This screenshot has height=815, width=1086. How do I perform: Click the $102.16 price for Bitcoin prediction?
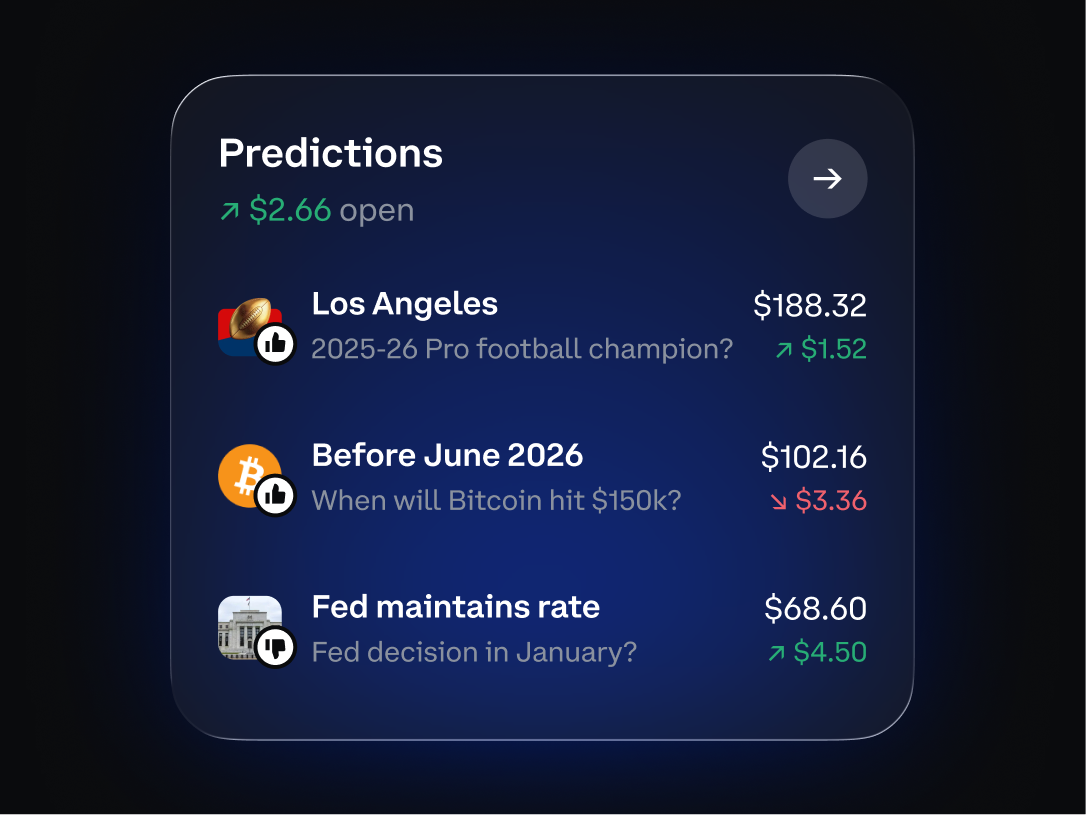click(x=815, y=458)
